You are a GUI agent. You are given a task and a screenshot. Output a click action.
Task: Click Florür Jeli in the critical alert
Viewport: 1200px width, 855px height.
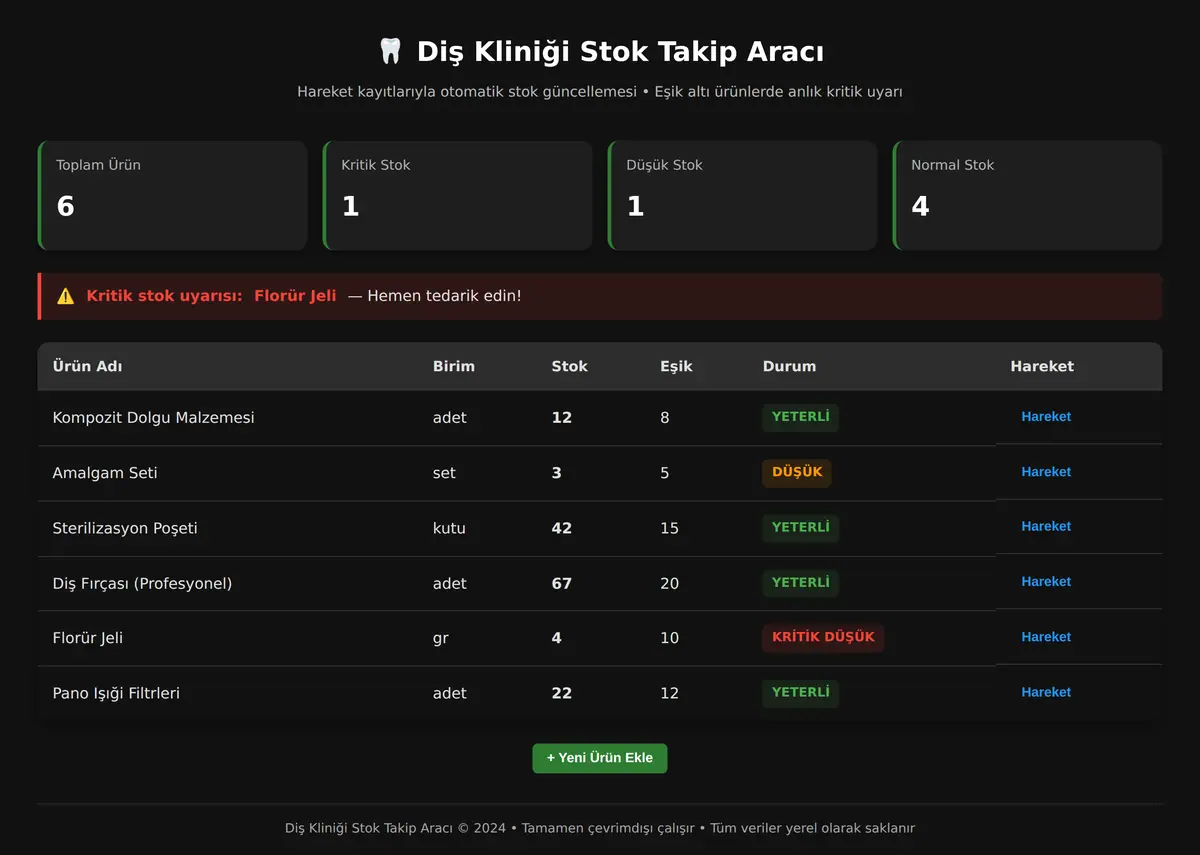pyautogui.click(x=295, y=296)
